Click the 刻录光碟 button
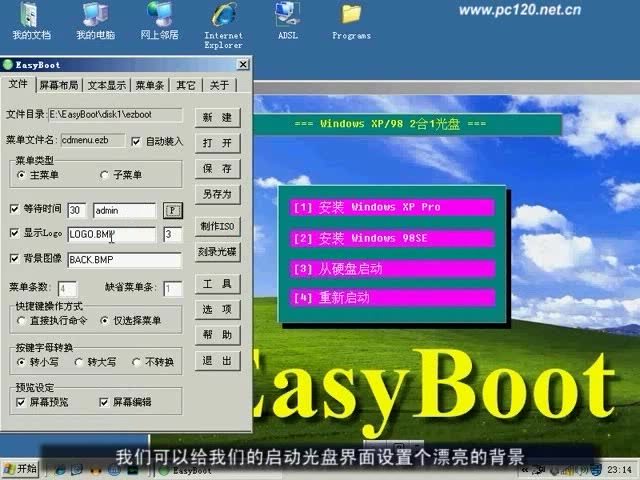The height and width of the screenshot is (480, 640). pos(217,252)
